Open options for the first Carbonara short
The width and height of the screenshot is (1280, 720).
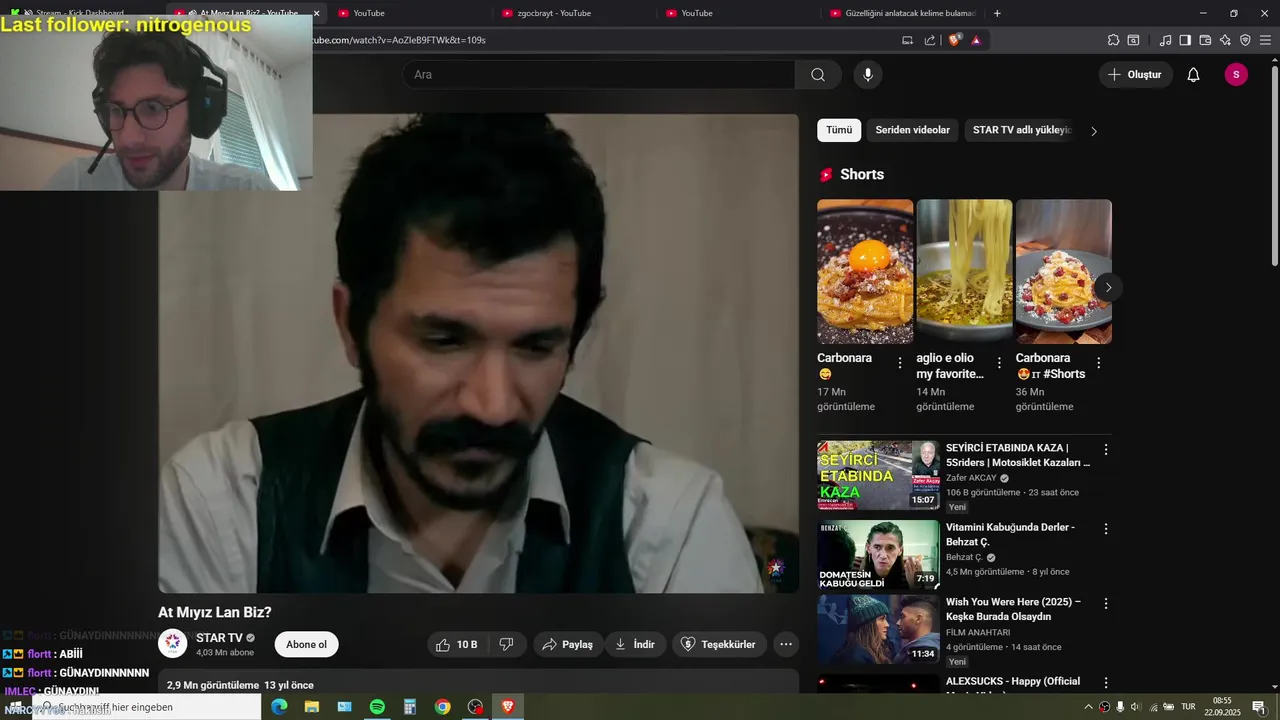click(900, 363)
